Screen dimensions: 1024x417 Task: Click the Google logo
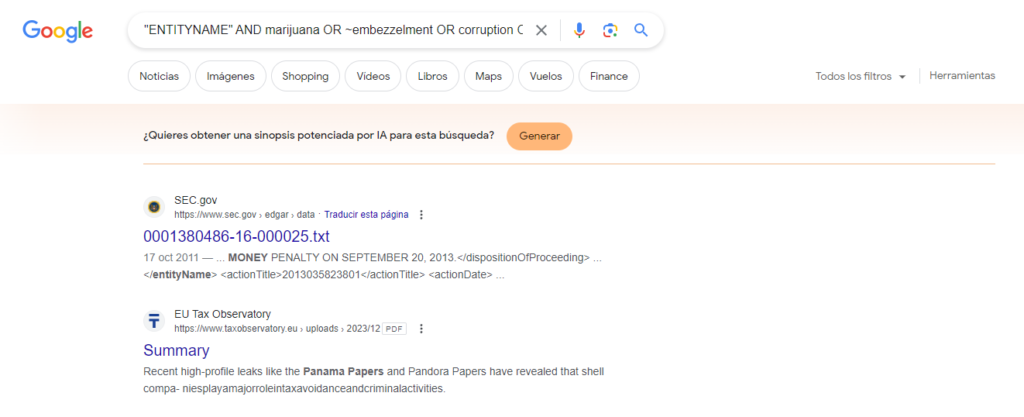coord(57,31)
